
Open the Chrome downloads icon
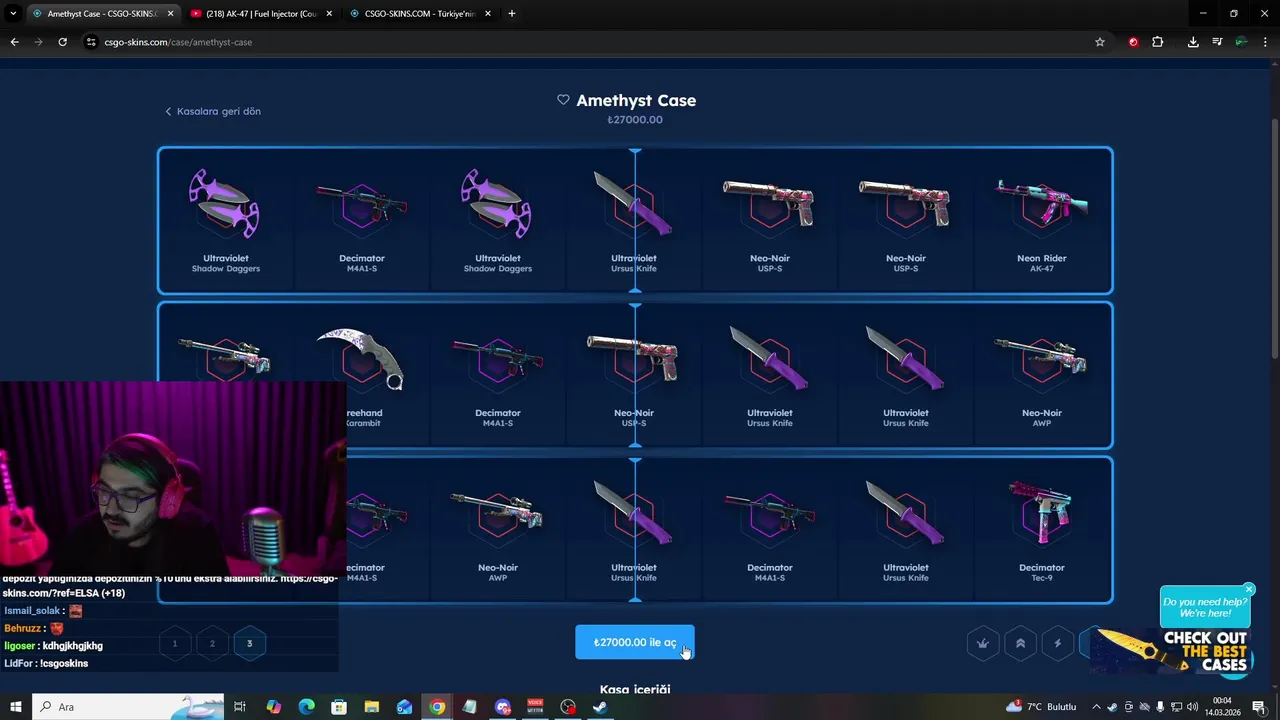1193,42
